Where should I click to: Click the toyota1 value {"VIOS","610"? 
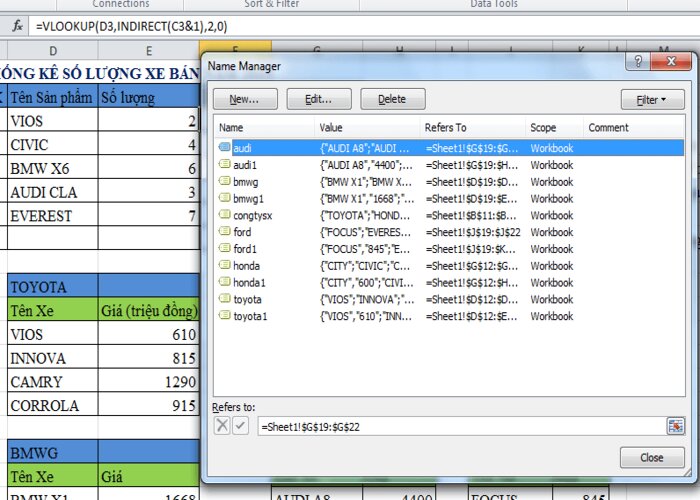click(x=366, y=317)
